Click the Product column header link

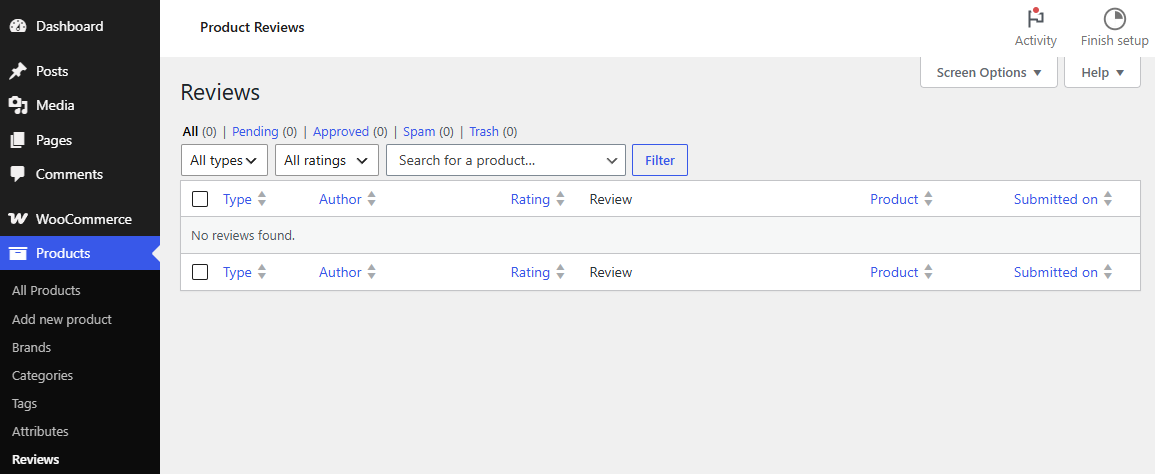[894, 199]
